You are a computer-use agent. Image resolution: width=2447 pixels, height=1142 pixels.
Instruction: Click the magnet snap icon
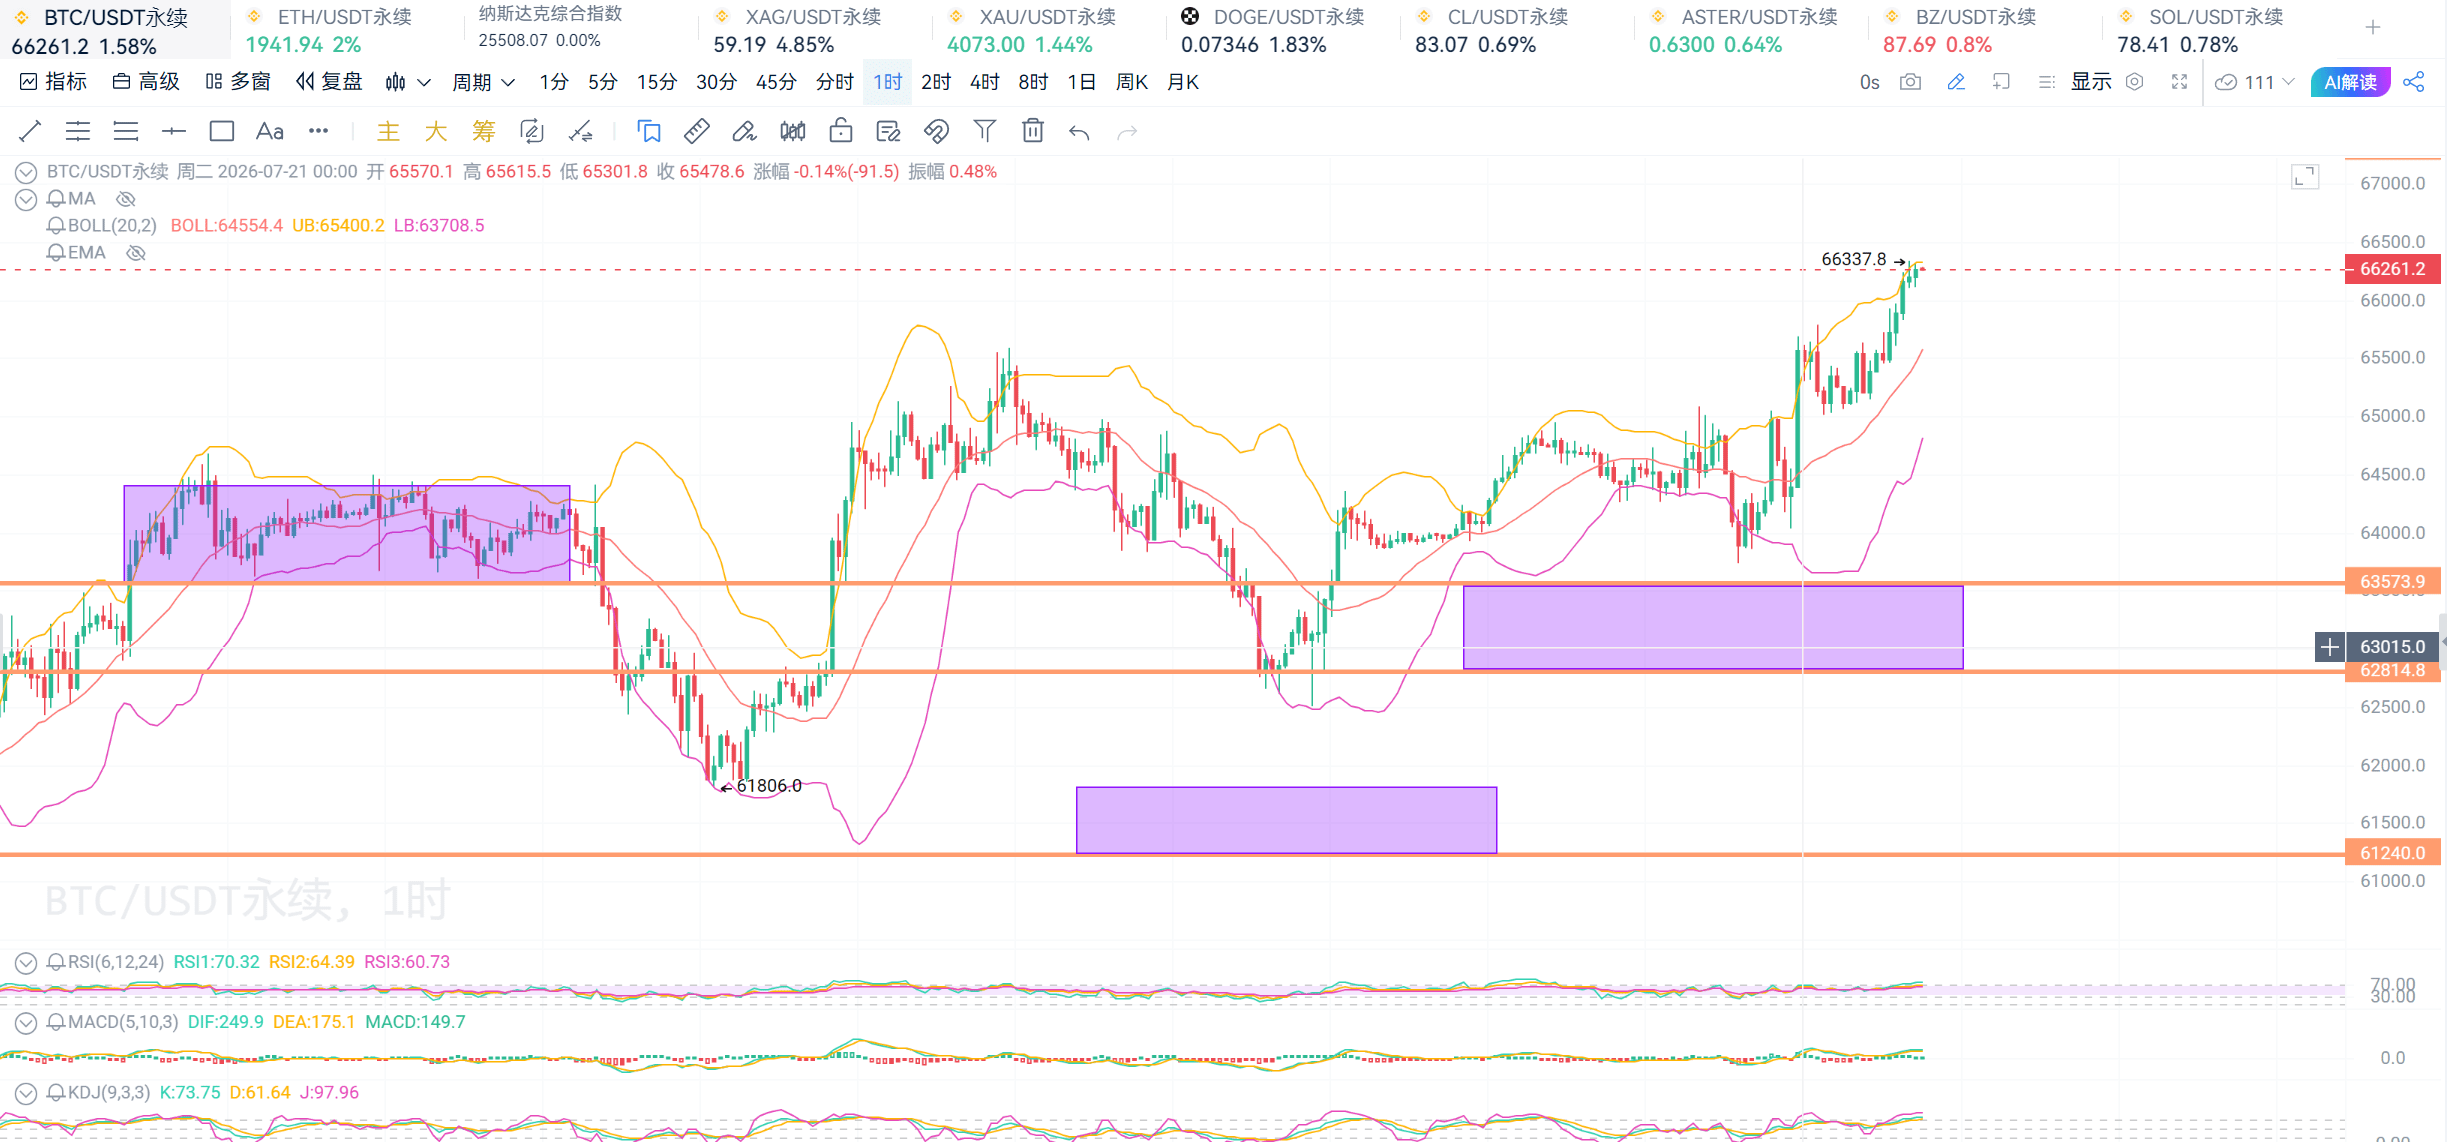click(937, 131)
